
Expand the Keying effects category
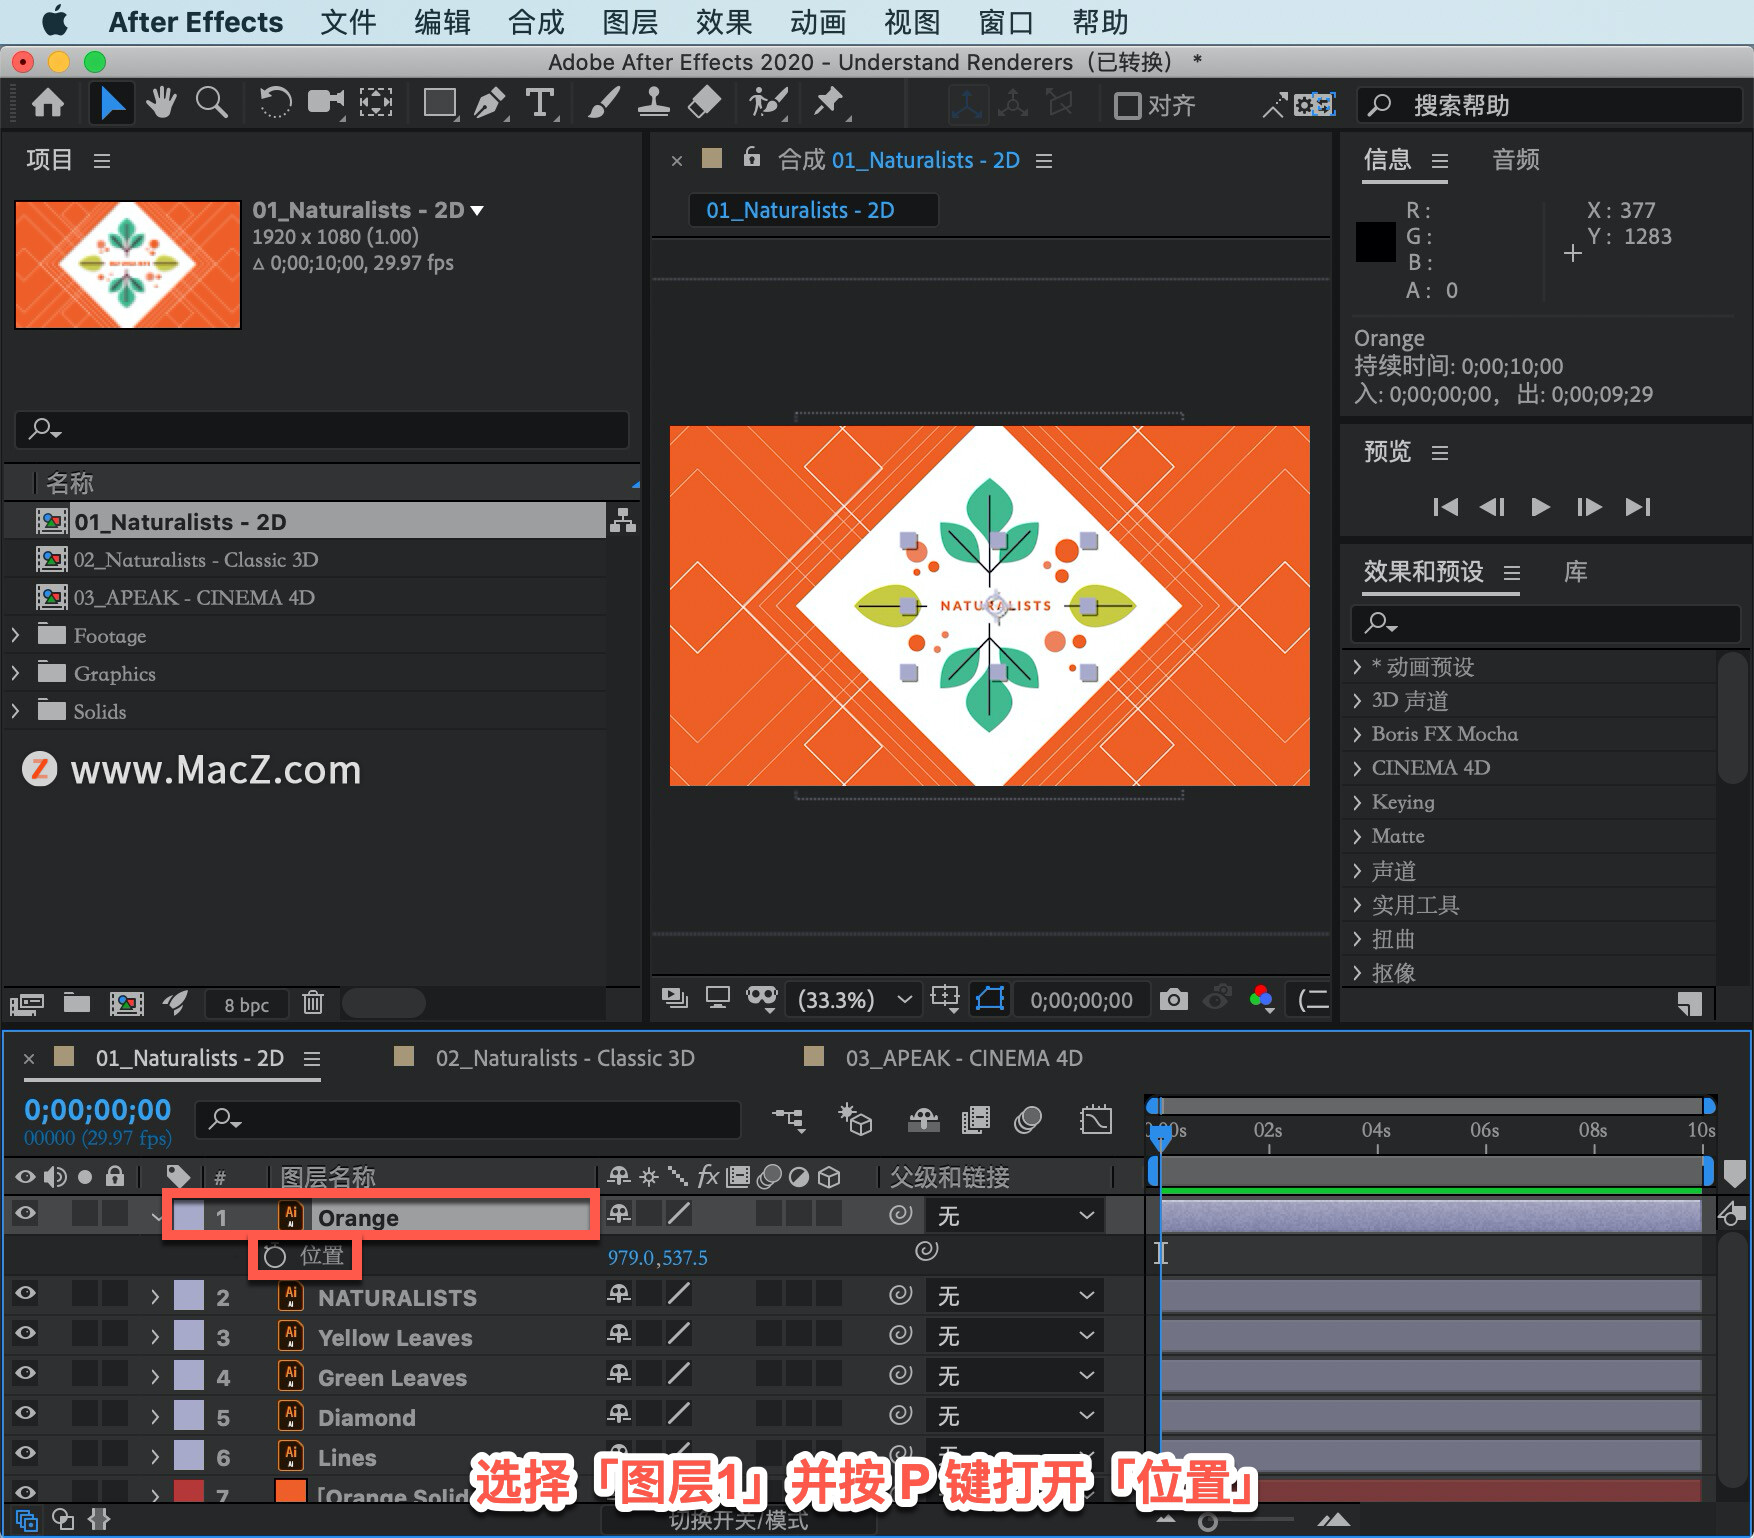click(x=1357, y=802)
